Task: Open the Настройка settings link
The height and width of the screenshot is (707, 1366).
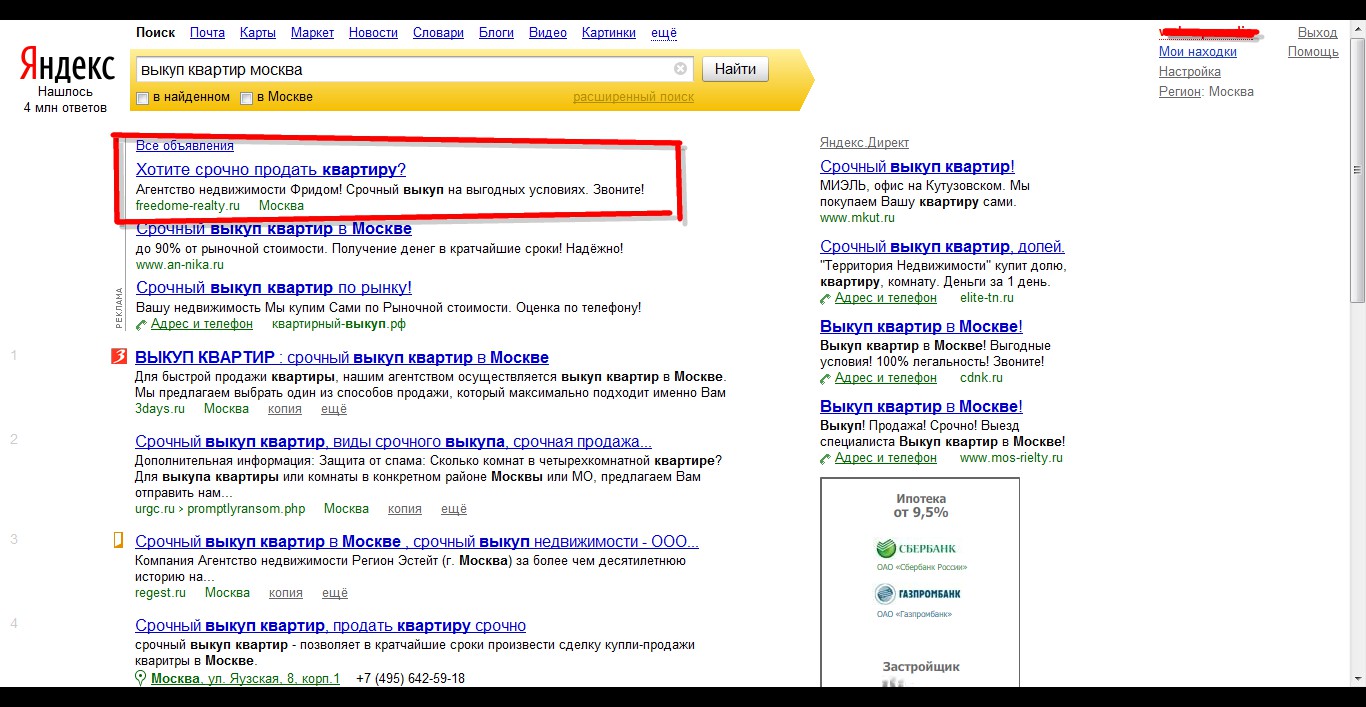Action: (1190, 72)
